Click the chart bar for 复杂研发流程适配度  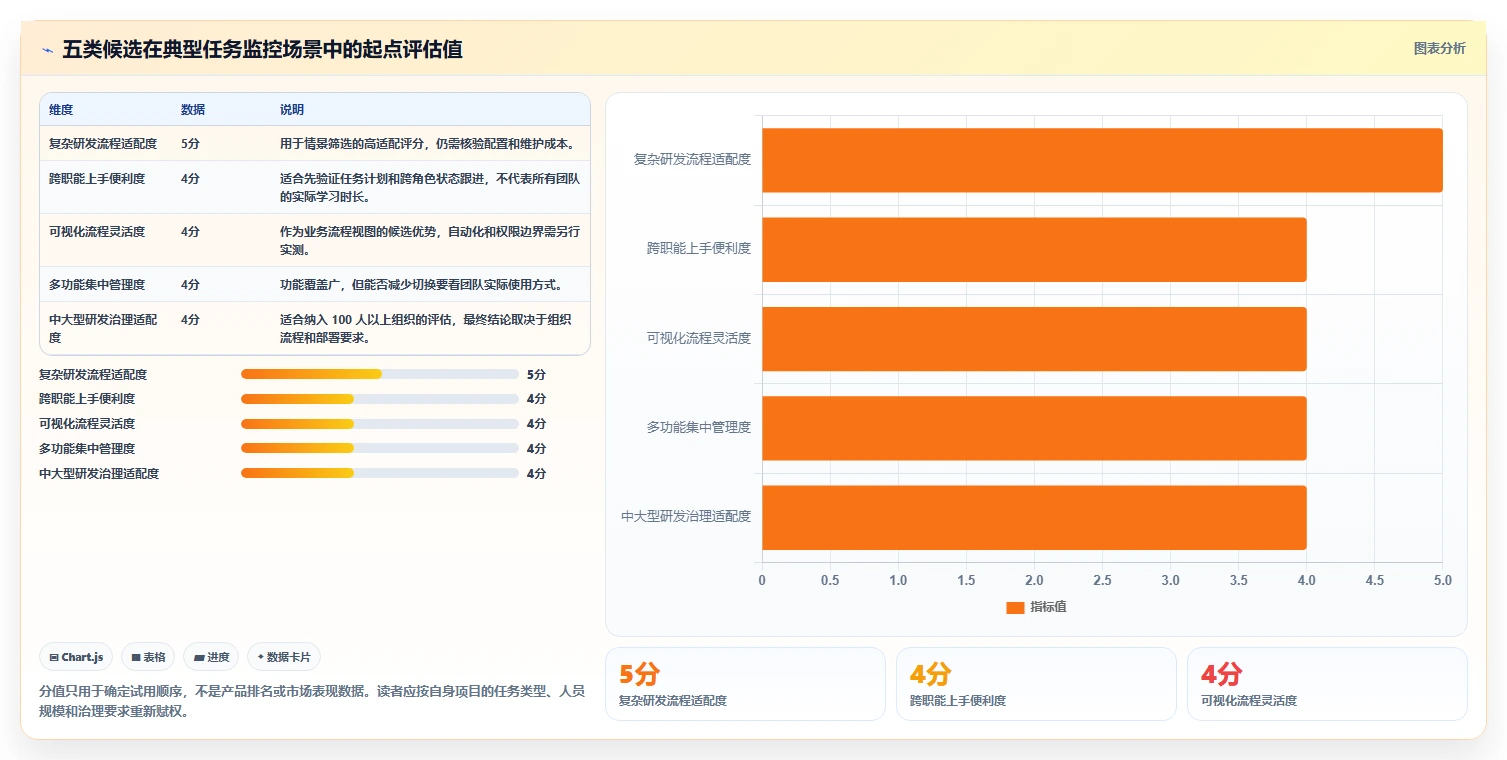[1102, 160]
